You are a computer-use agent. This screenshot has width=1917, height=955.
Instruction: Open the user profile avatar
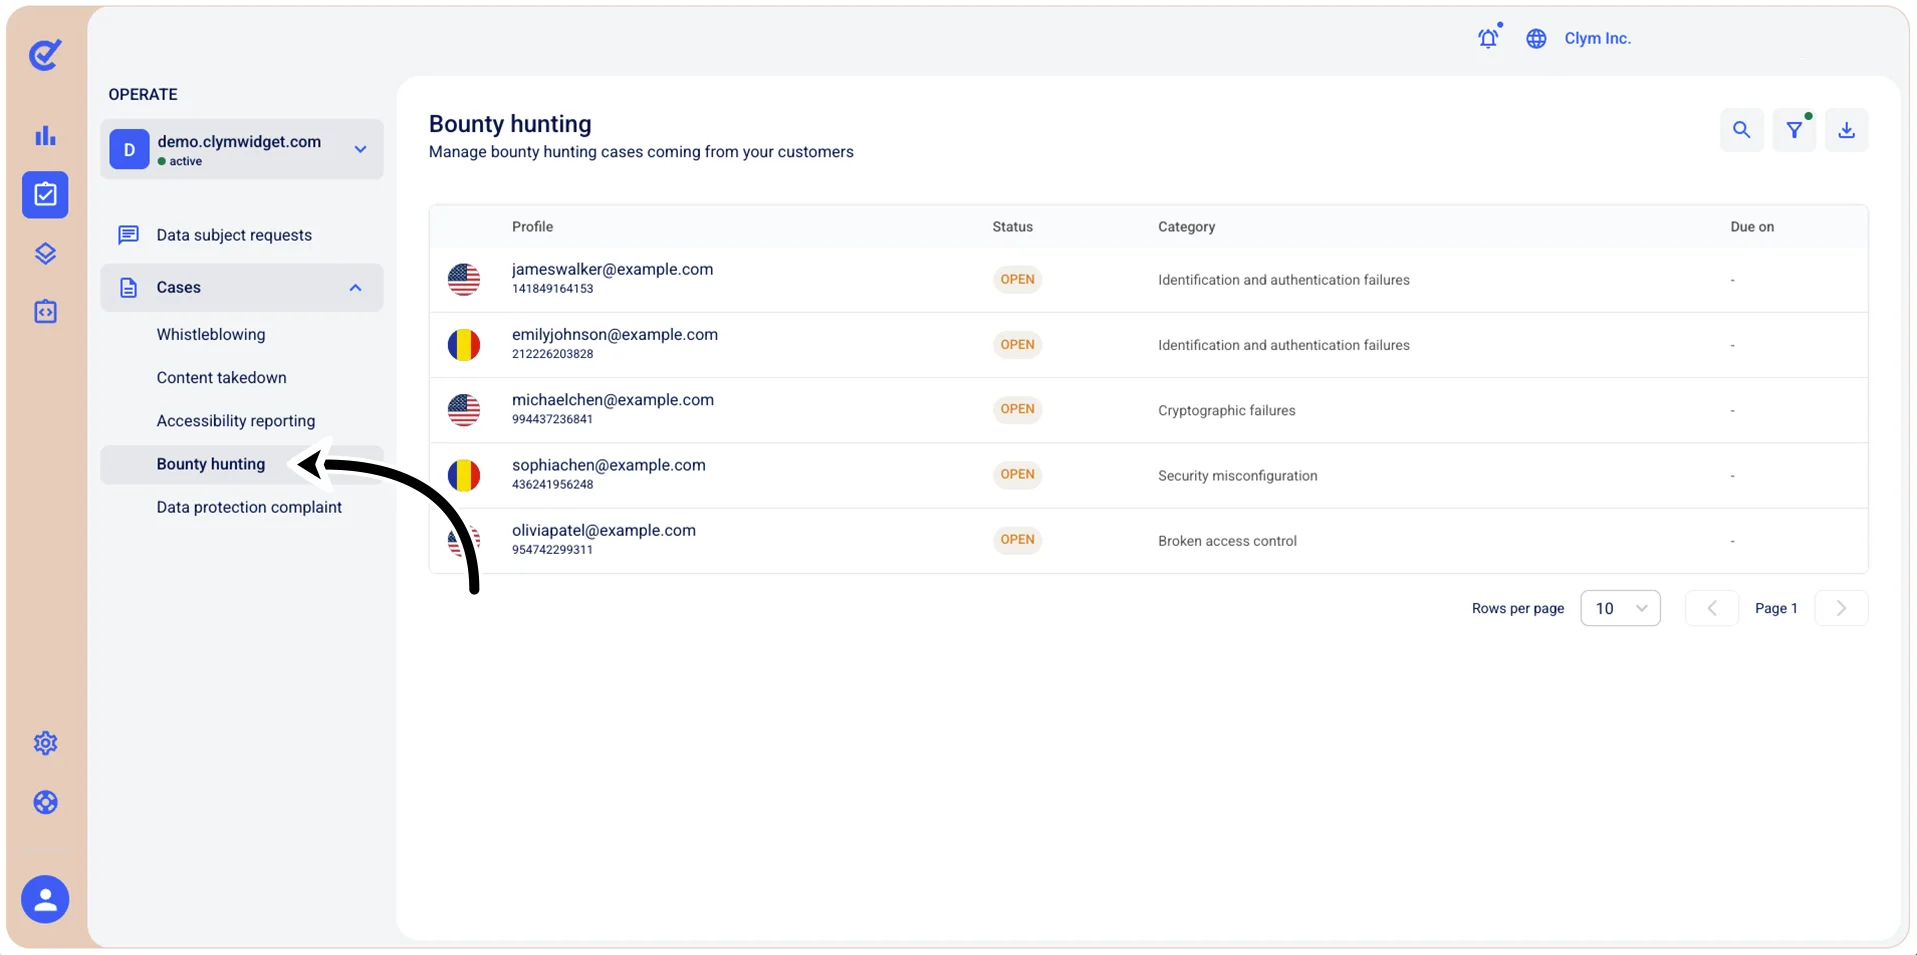point(45,899)
